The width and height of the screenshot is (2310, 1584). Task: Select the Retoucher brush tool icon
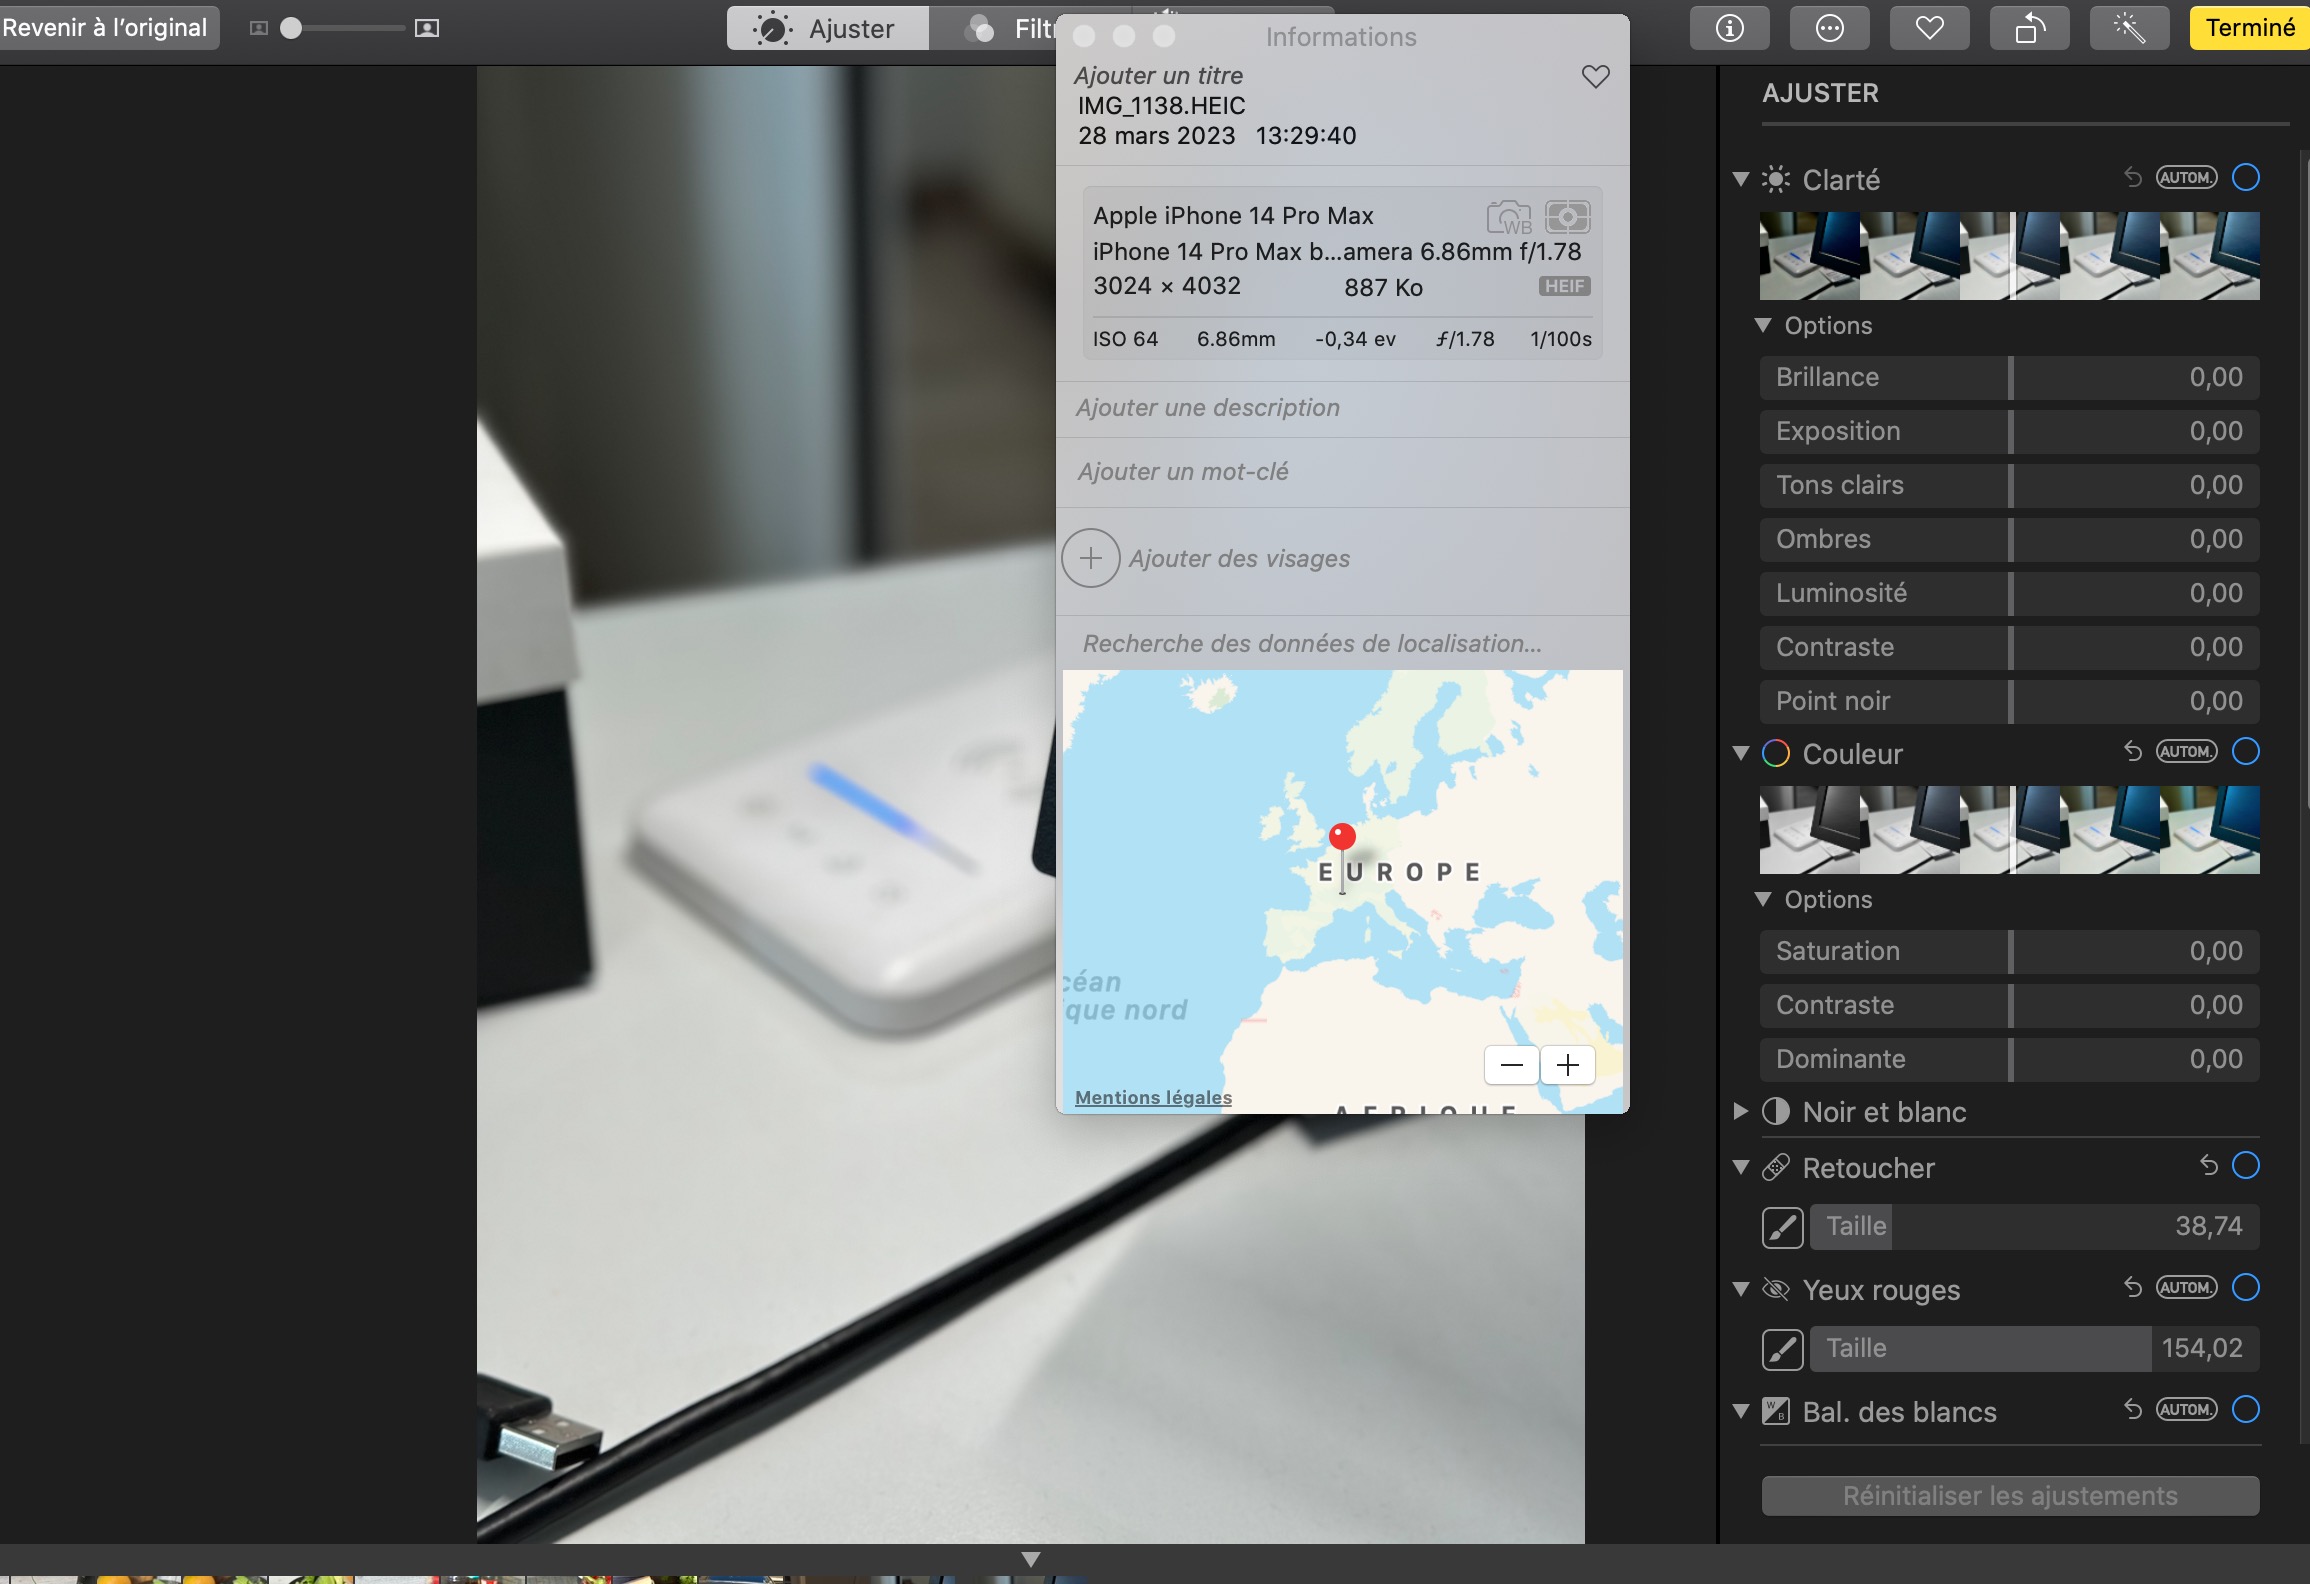click(1782, 1227)
